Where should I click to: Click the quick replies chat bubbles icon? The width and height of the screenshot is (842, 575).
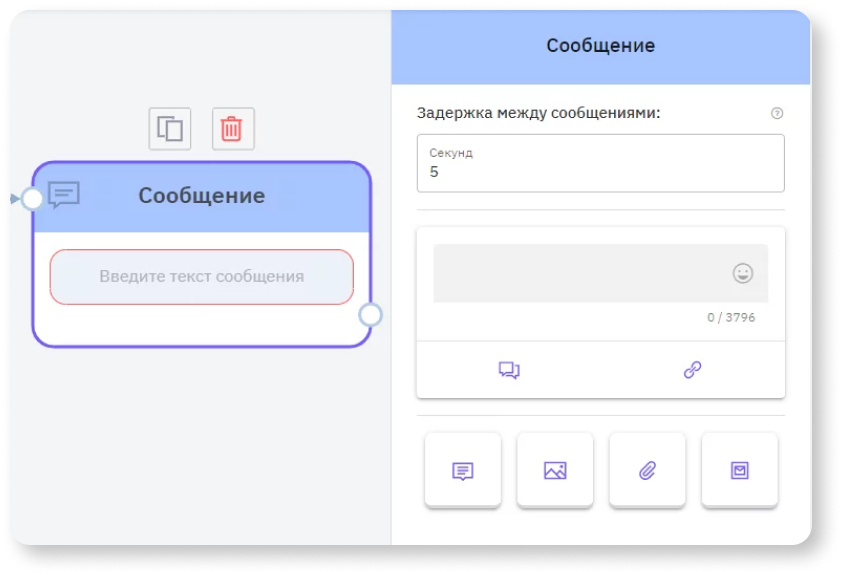509,370
